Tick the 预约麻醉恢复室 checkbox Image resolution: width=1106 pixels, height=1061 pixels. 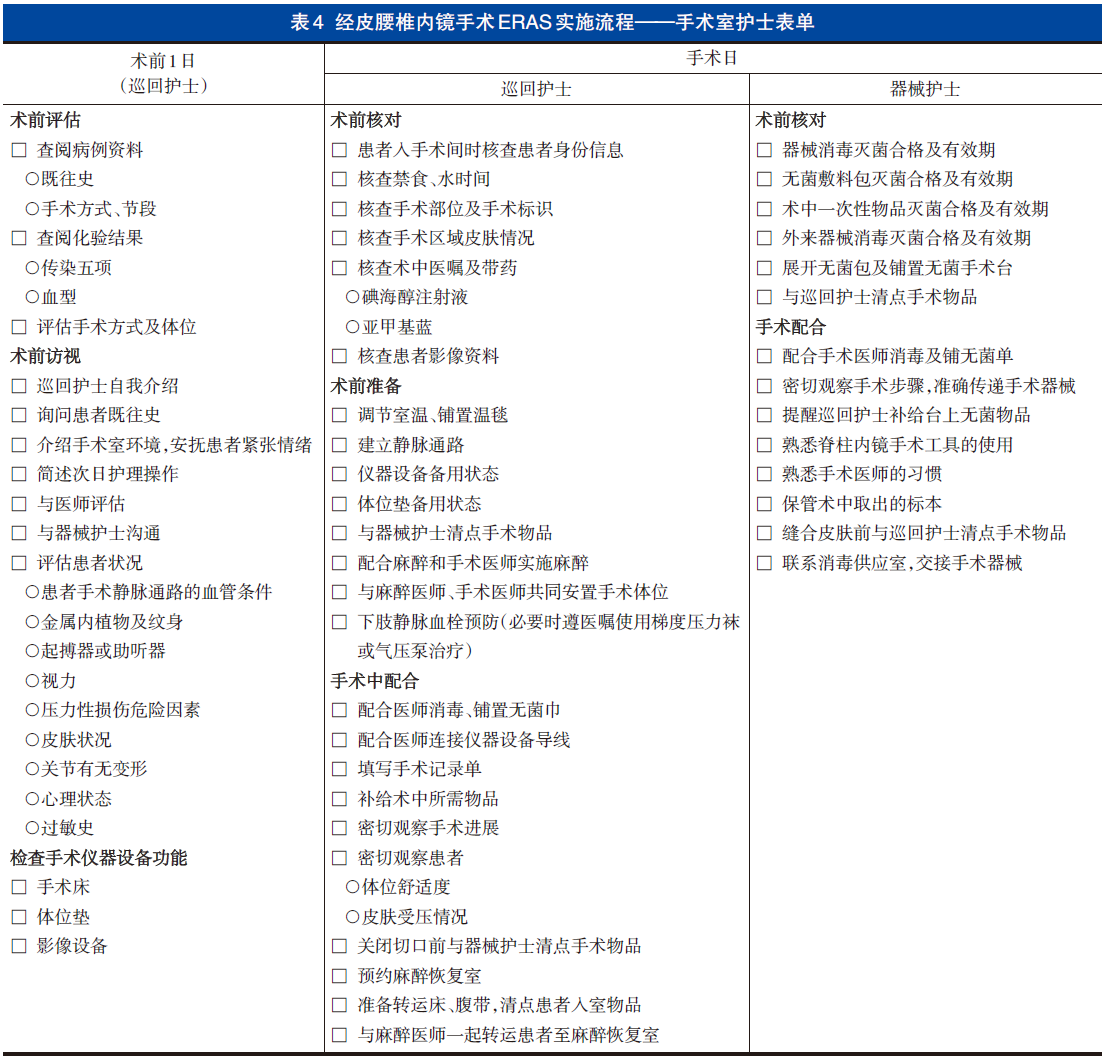tap(340, 976)
